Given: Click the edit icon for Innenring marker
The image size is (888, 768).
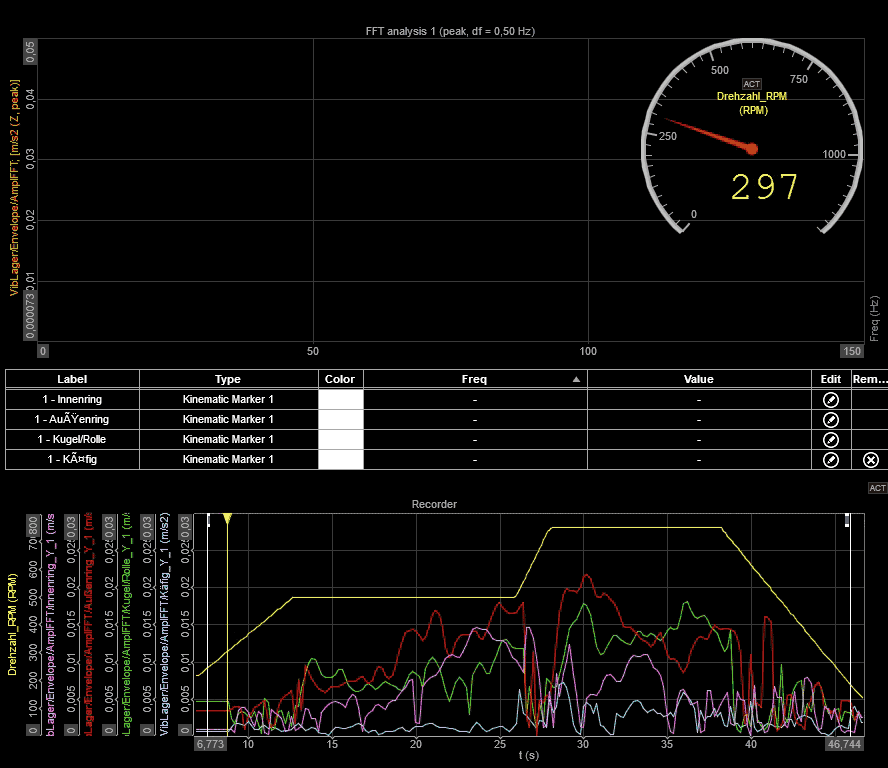Looking at the screenshot, I should point(830,399).
